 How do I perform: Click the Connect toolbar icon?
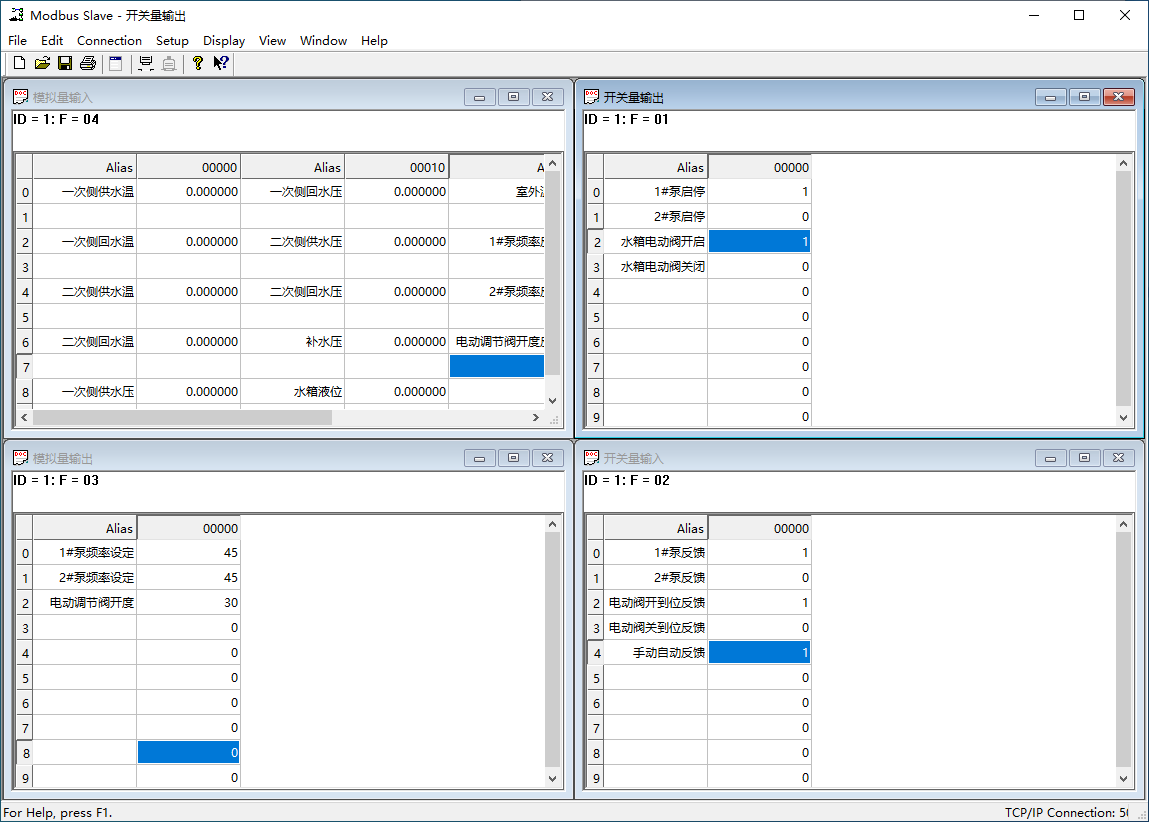point(146,63)
